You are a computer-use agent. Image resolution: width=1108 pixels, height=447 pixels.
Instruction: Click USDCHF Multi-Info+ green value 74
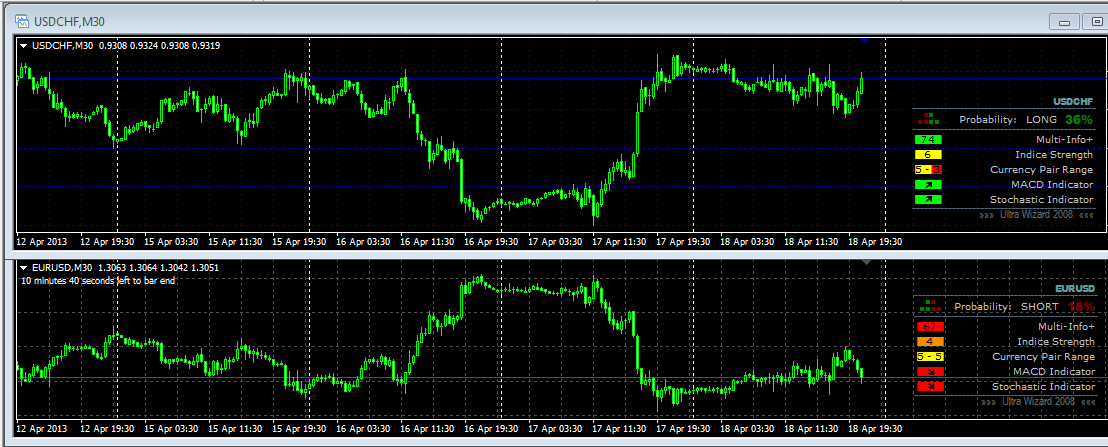point(928,140)
